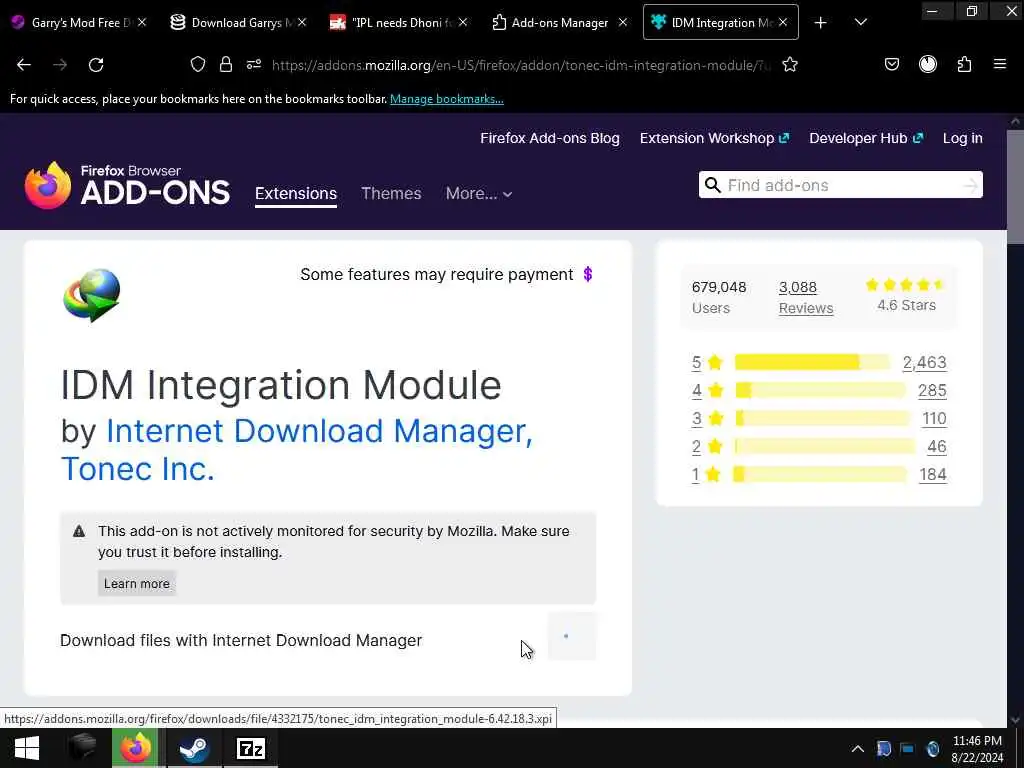Select the Extensions menu item
1024x768 pixels.
click(296, 194)
